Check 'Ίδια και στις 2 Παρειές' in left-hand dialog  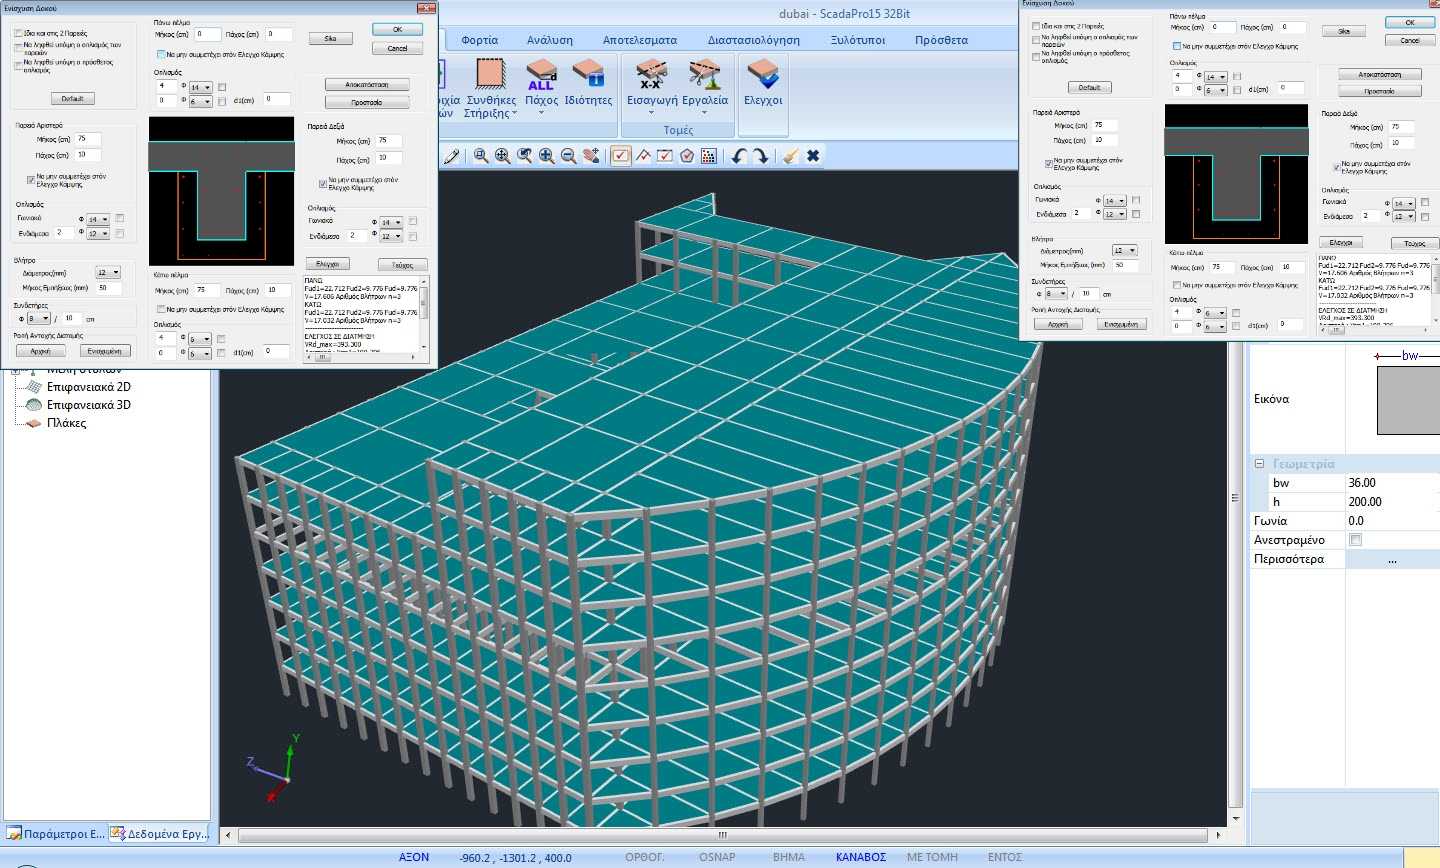[x=18, y=33]
